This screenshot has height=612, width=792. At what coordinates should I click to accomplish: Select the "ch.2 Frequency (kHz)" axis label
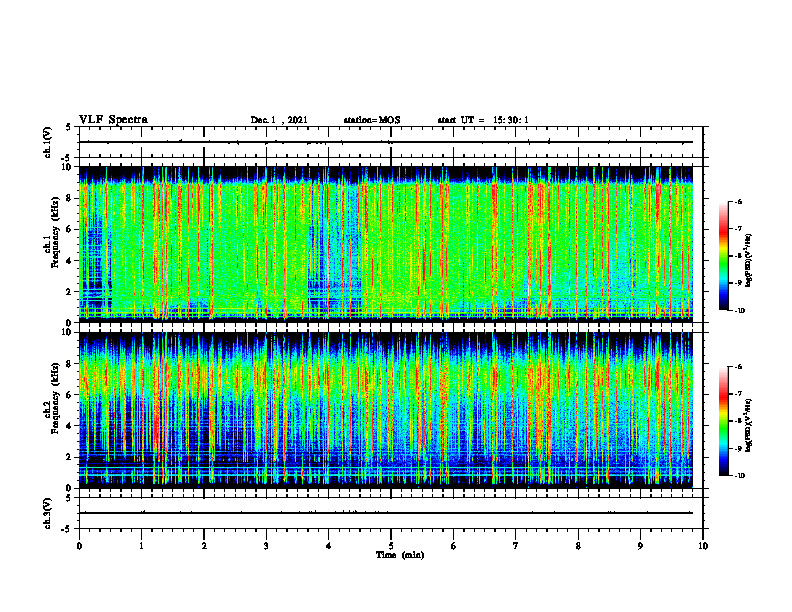pyautogui.click(x=51, y=398)
